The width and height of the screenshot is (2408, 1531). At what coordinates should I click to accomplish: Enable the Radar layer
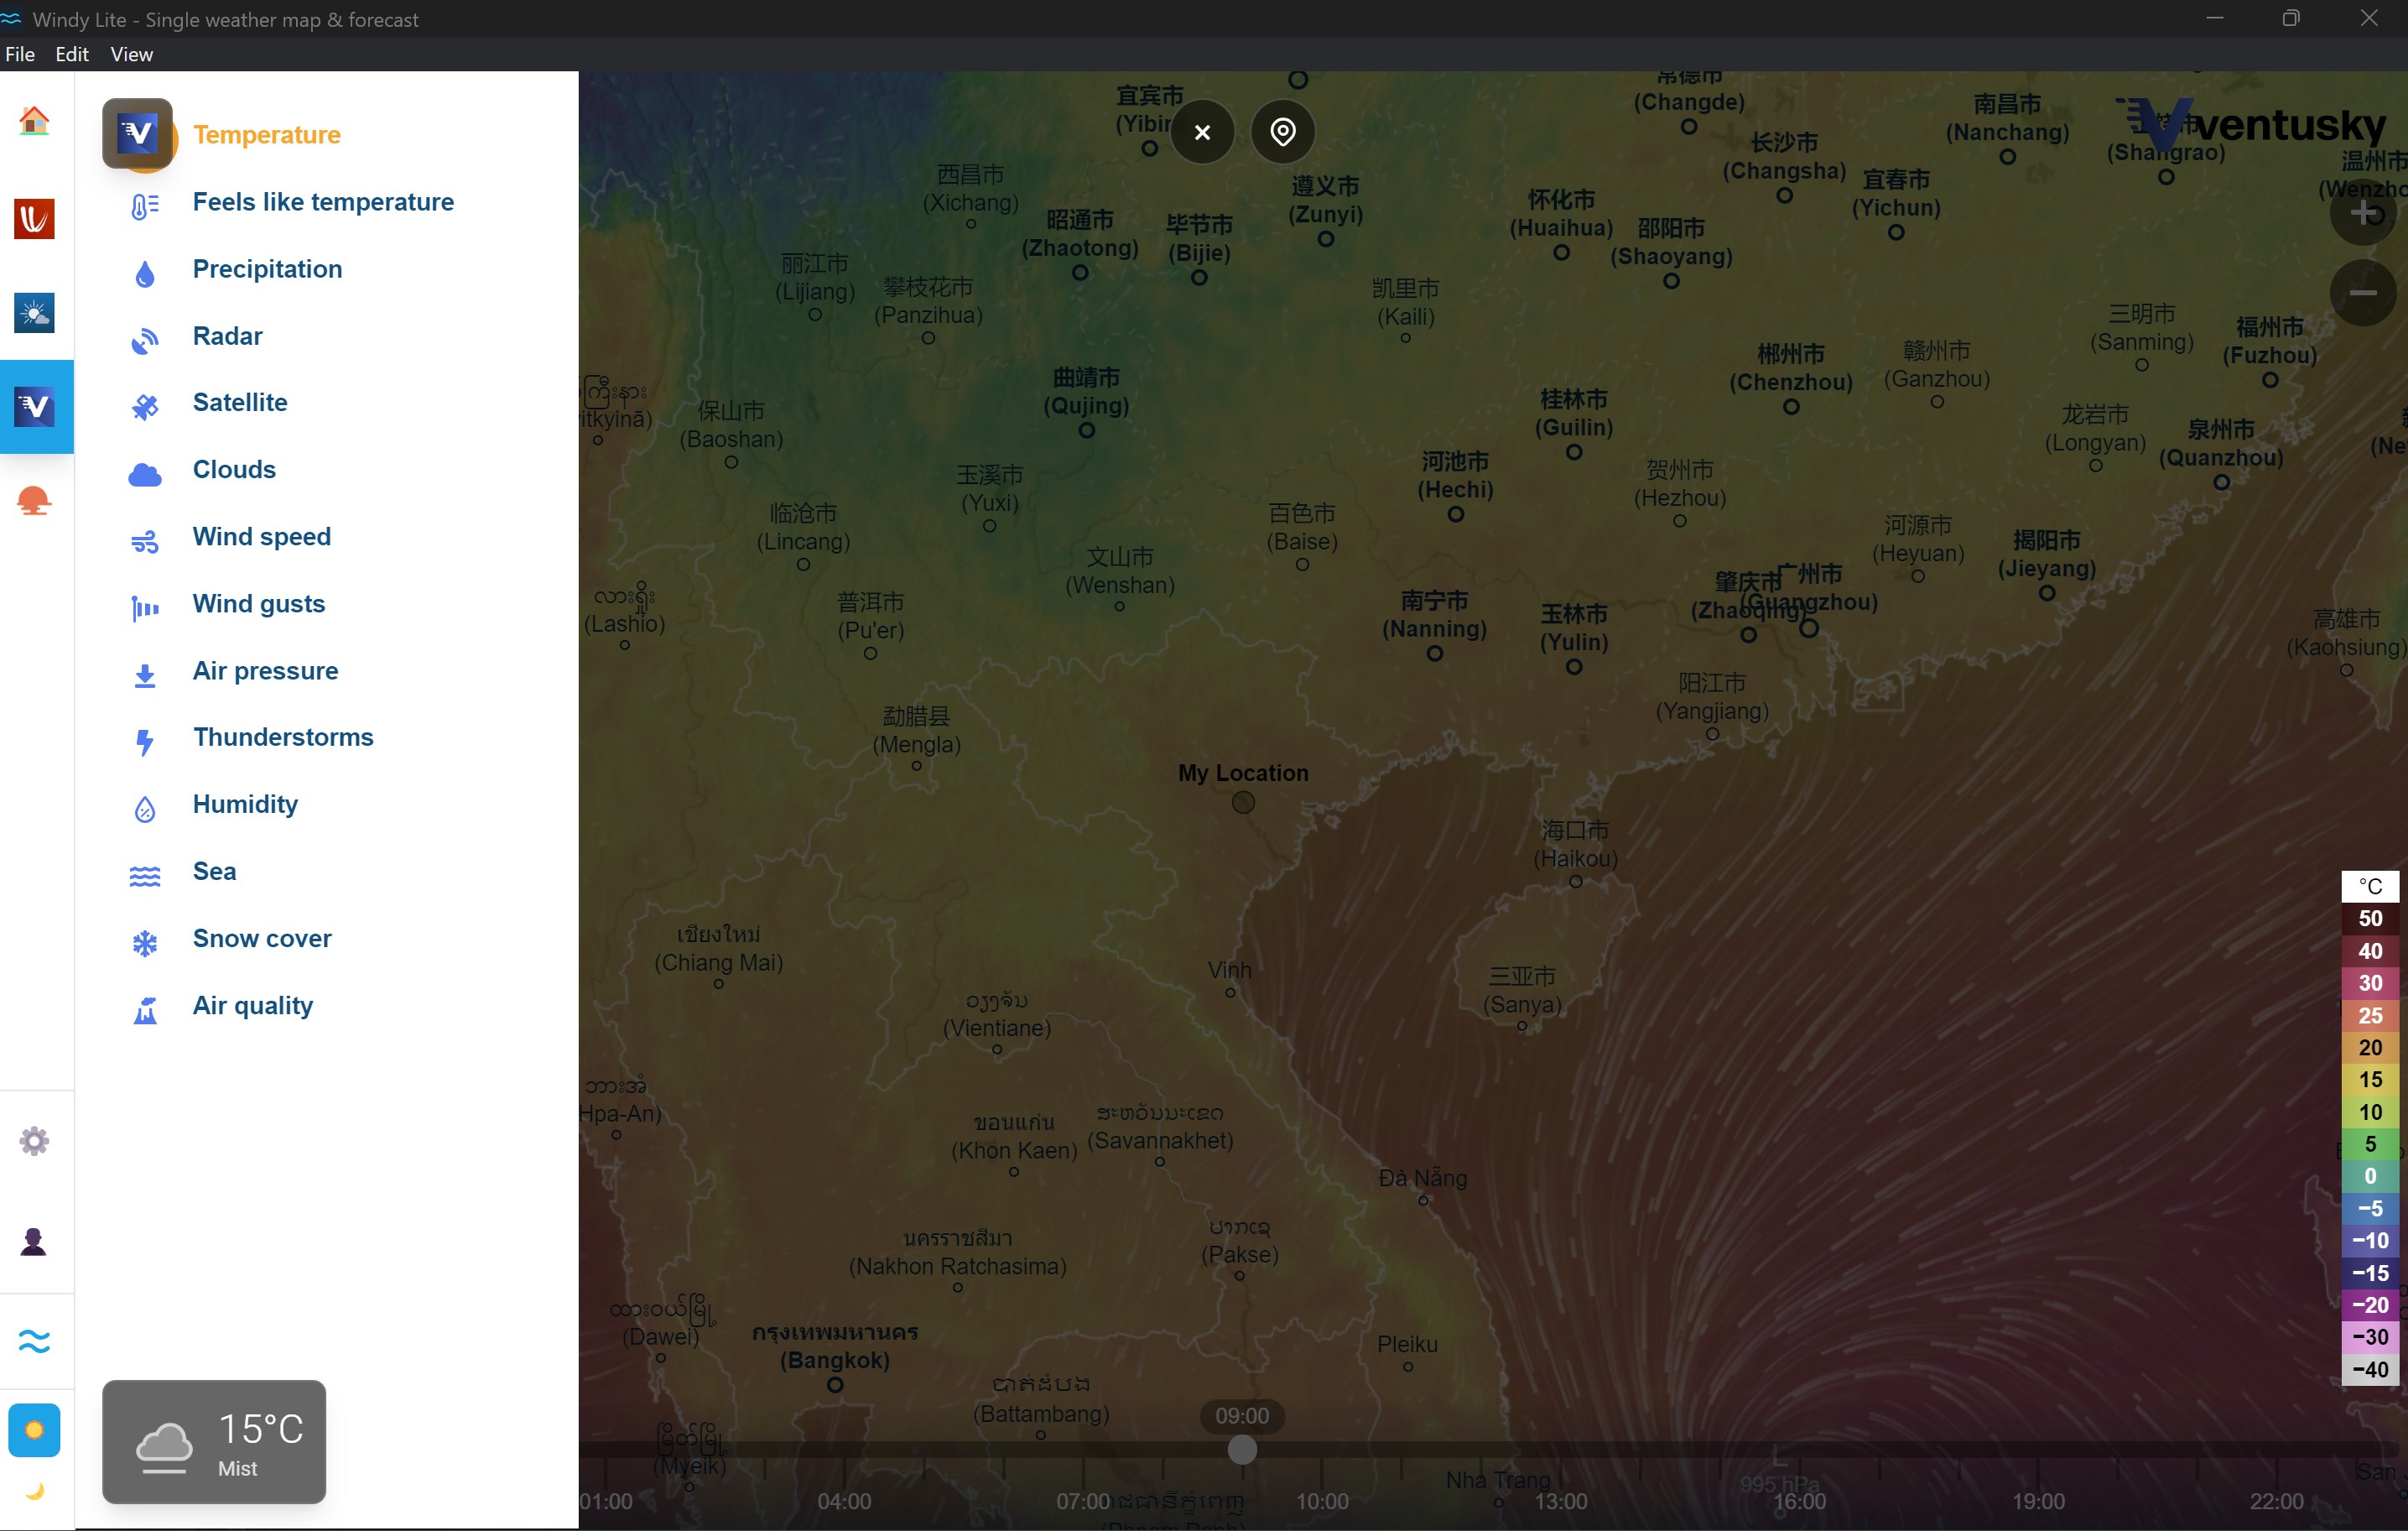click(228, 336)
